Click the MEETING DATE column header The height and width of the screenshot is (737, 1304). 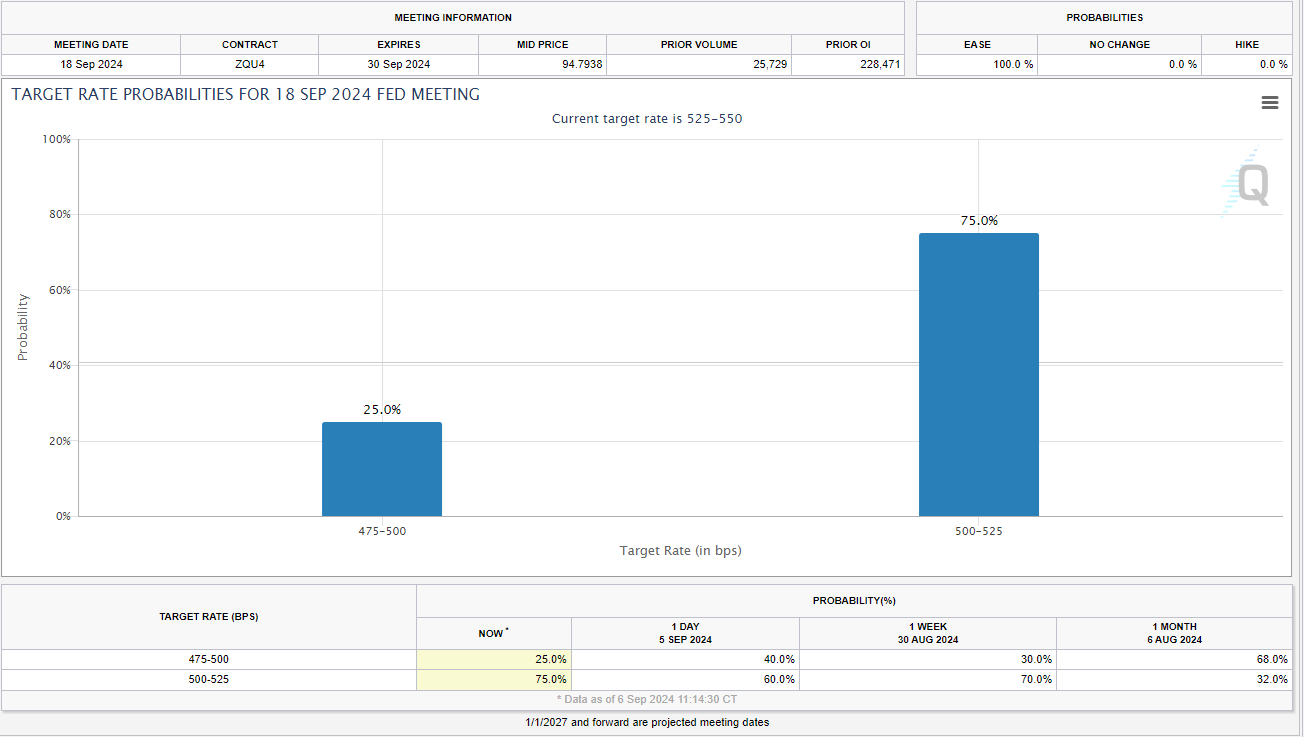(x=91, y=45)
